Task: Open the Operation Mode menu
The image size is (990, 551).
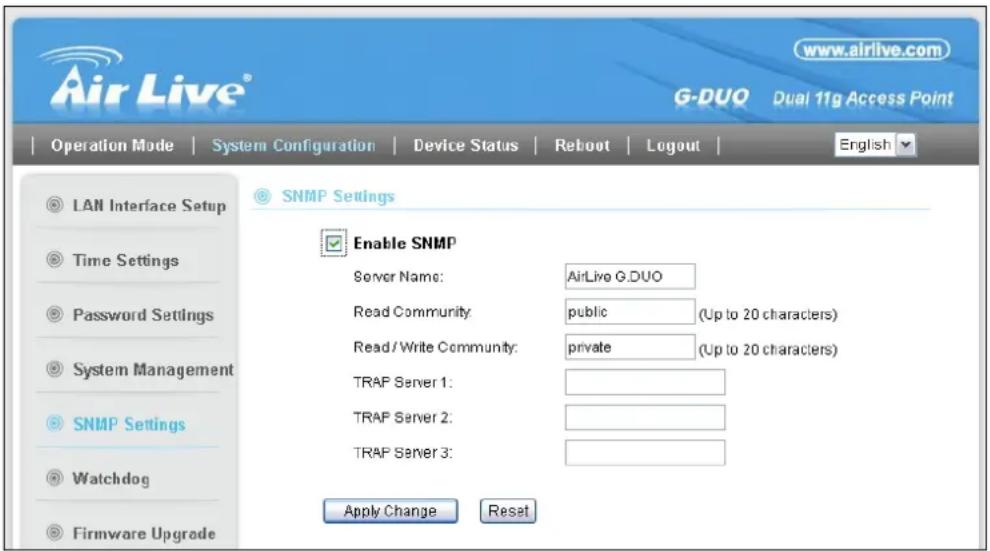Action: (x=112, y=145)
